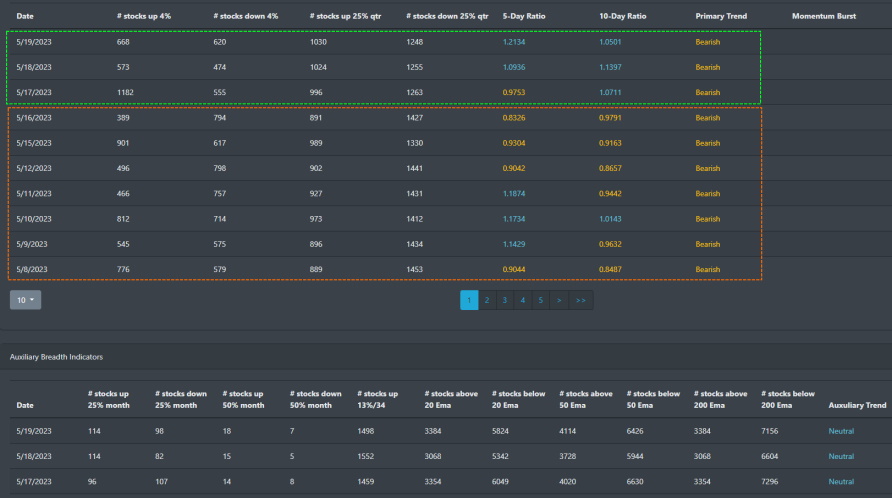
Task: Select the 5/19/2023 date in top table
Action: 34,42
